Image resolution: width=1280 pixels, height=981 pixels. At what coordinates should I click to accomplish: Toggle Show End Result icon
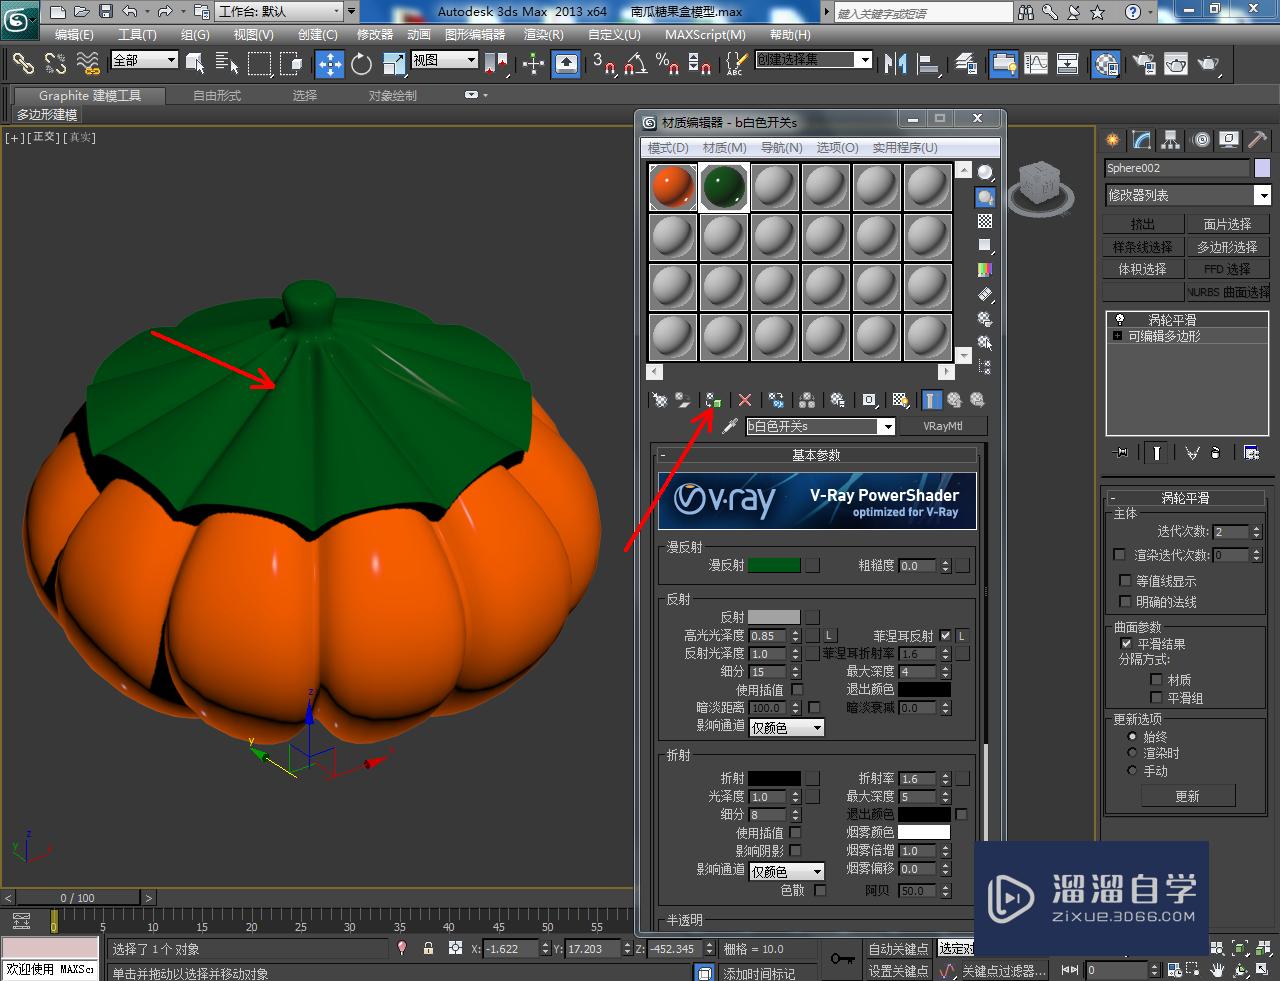click(931, 400)
